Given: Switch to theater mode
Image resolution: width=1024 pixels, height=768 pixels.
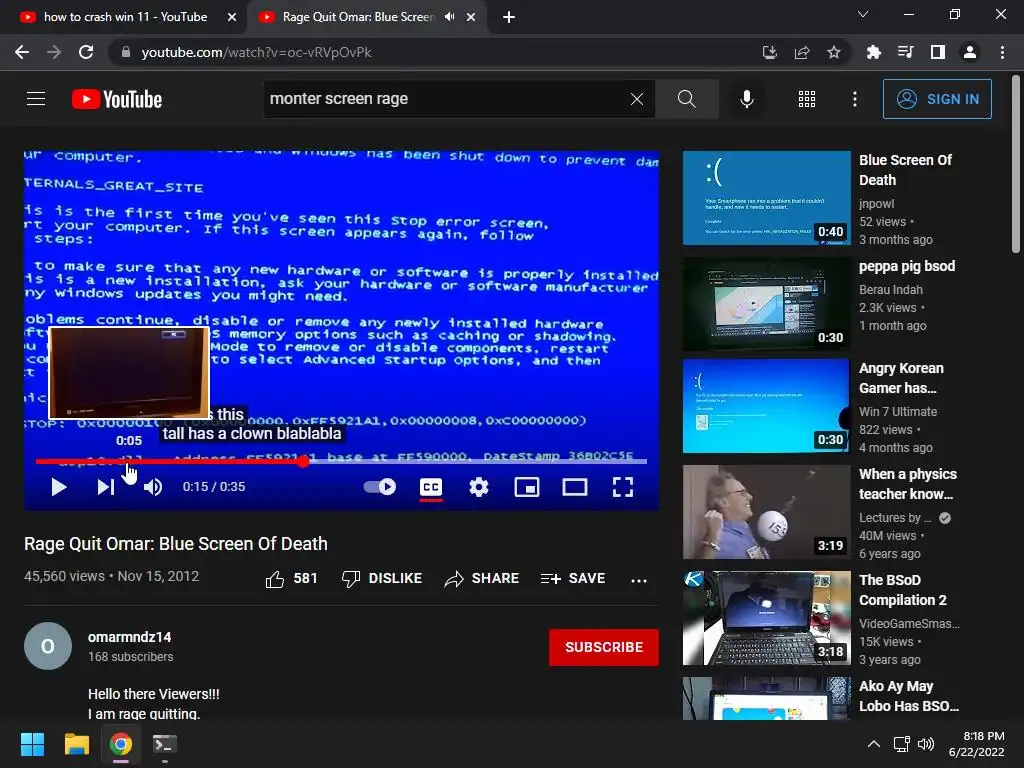Looking at the screenshot, I should pyautogui.click(x=575, y=487).
